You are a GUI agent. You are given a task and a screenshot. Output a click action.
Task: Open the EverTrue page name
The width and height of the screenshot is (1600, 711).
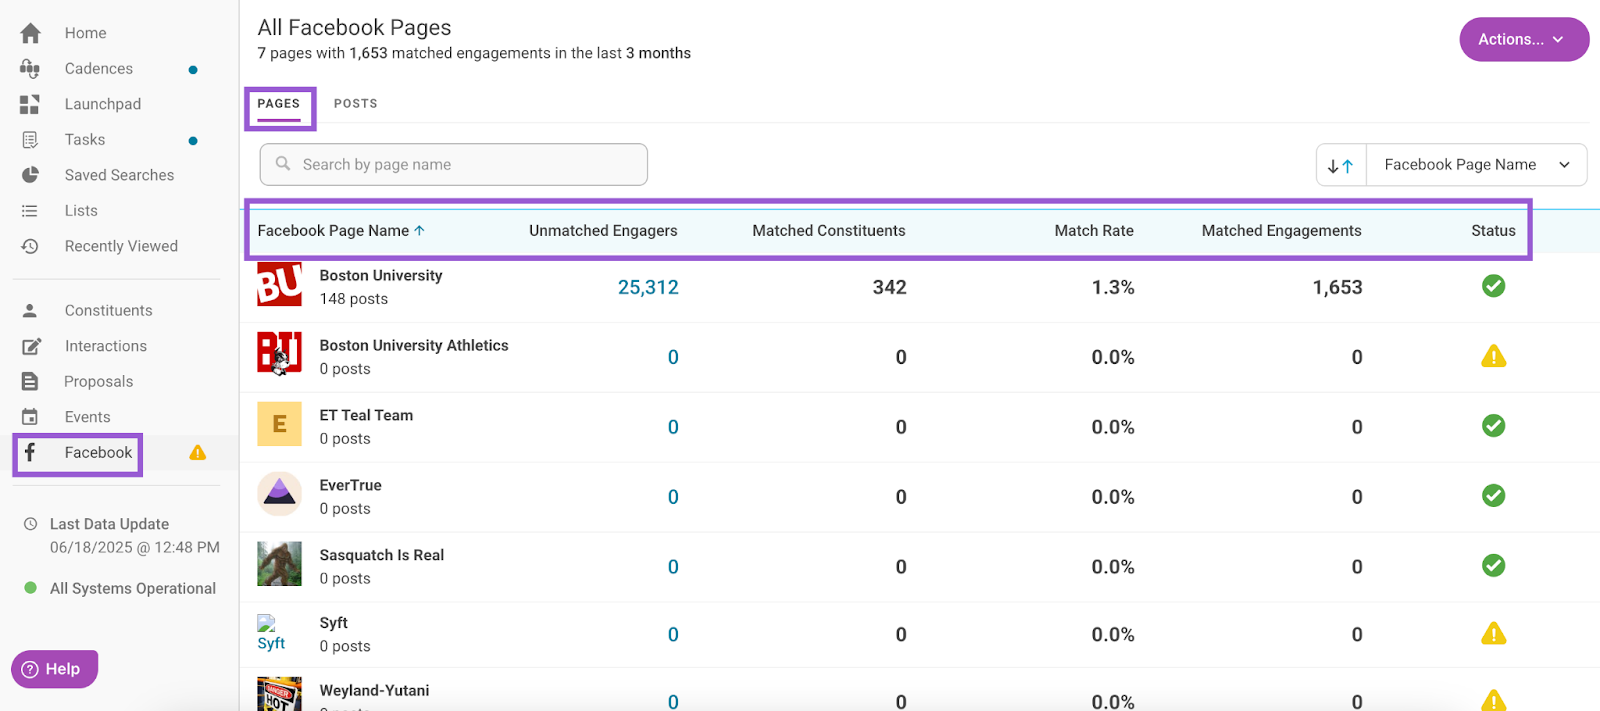click(350, 486)
